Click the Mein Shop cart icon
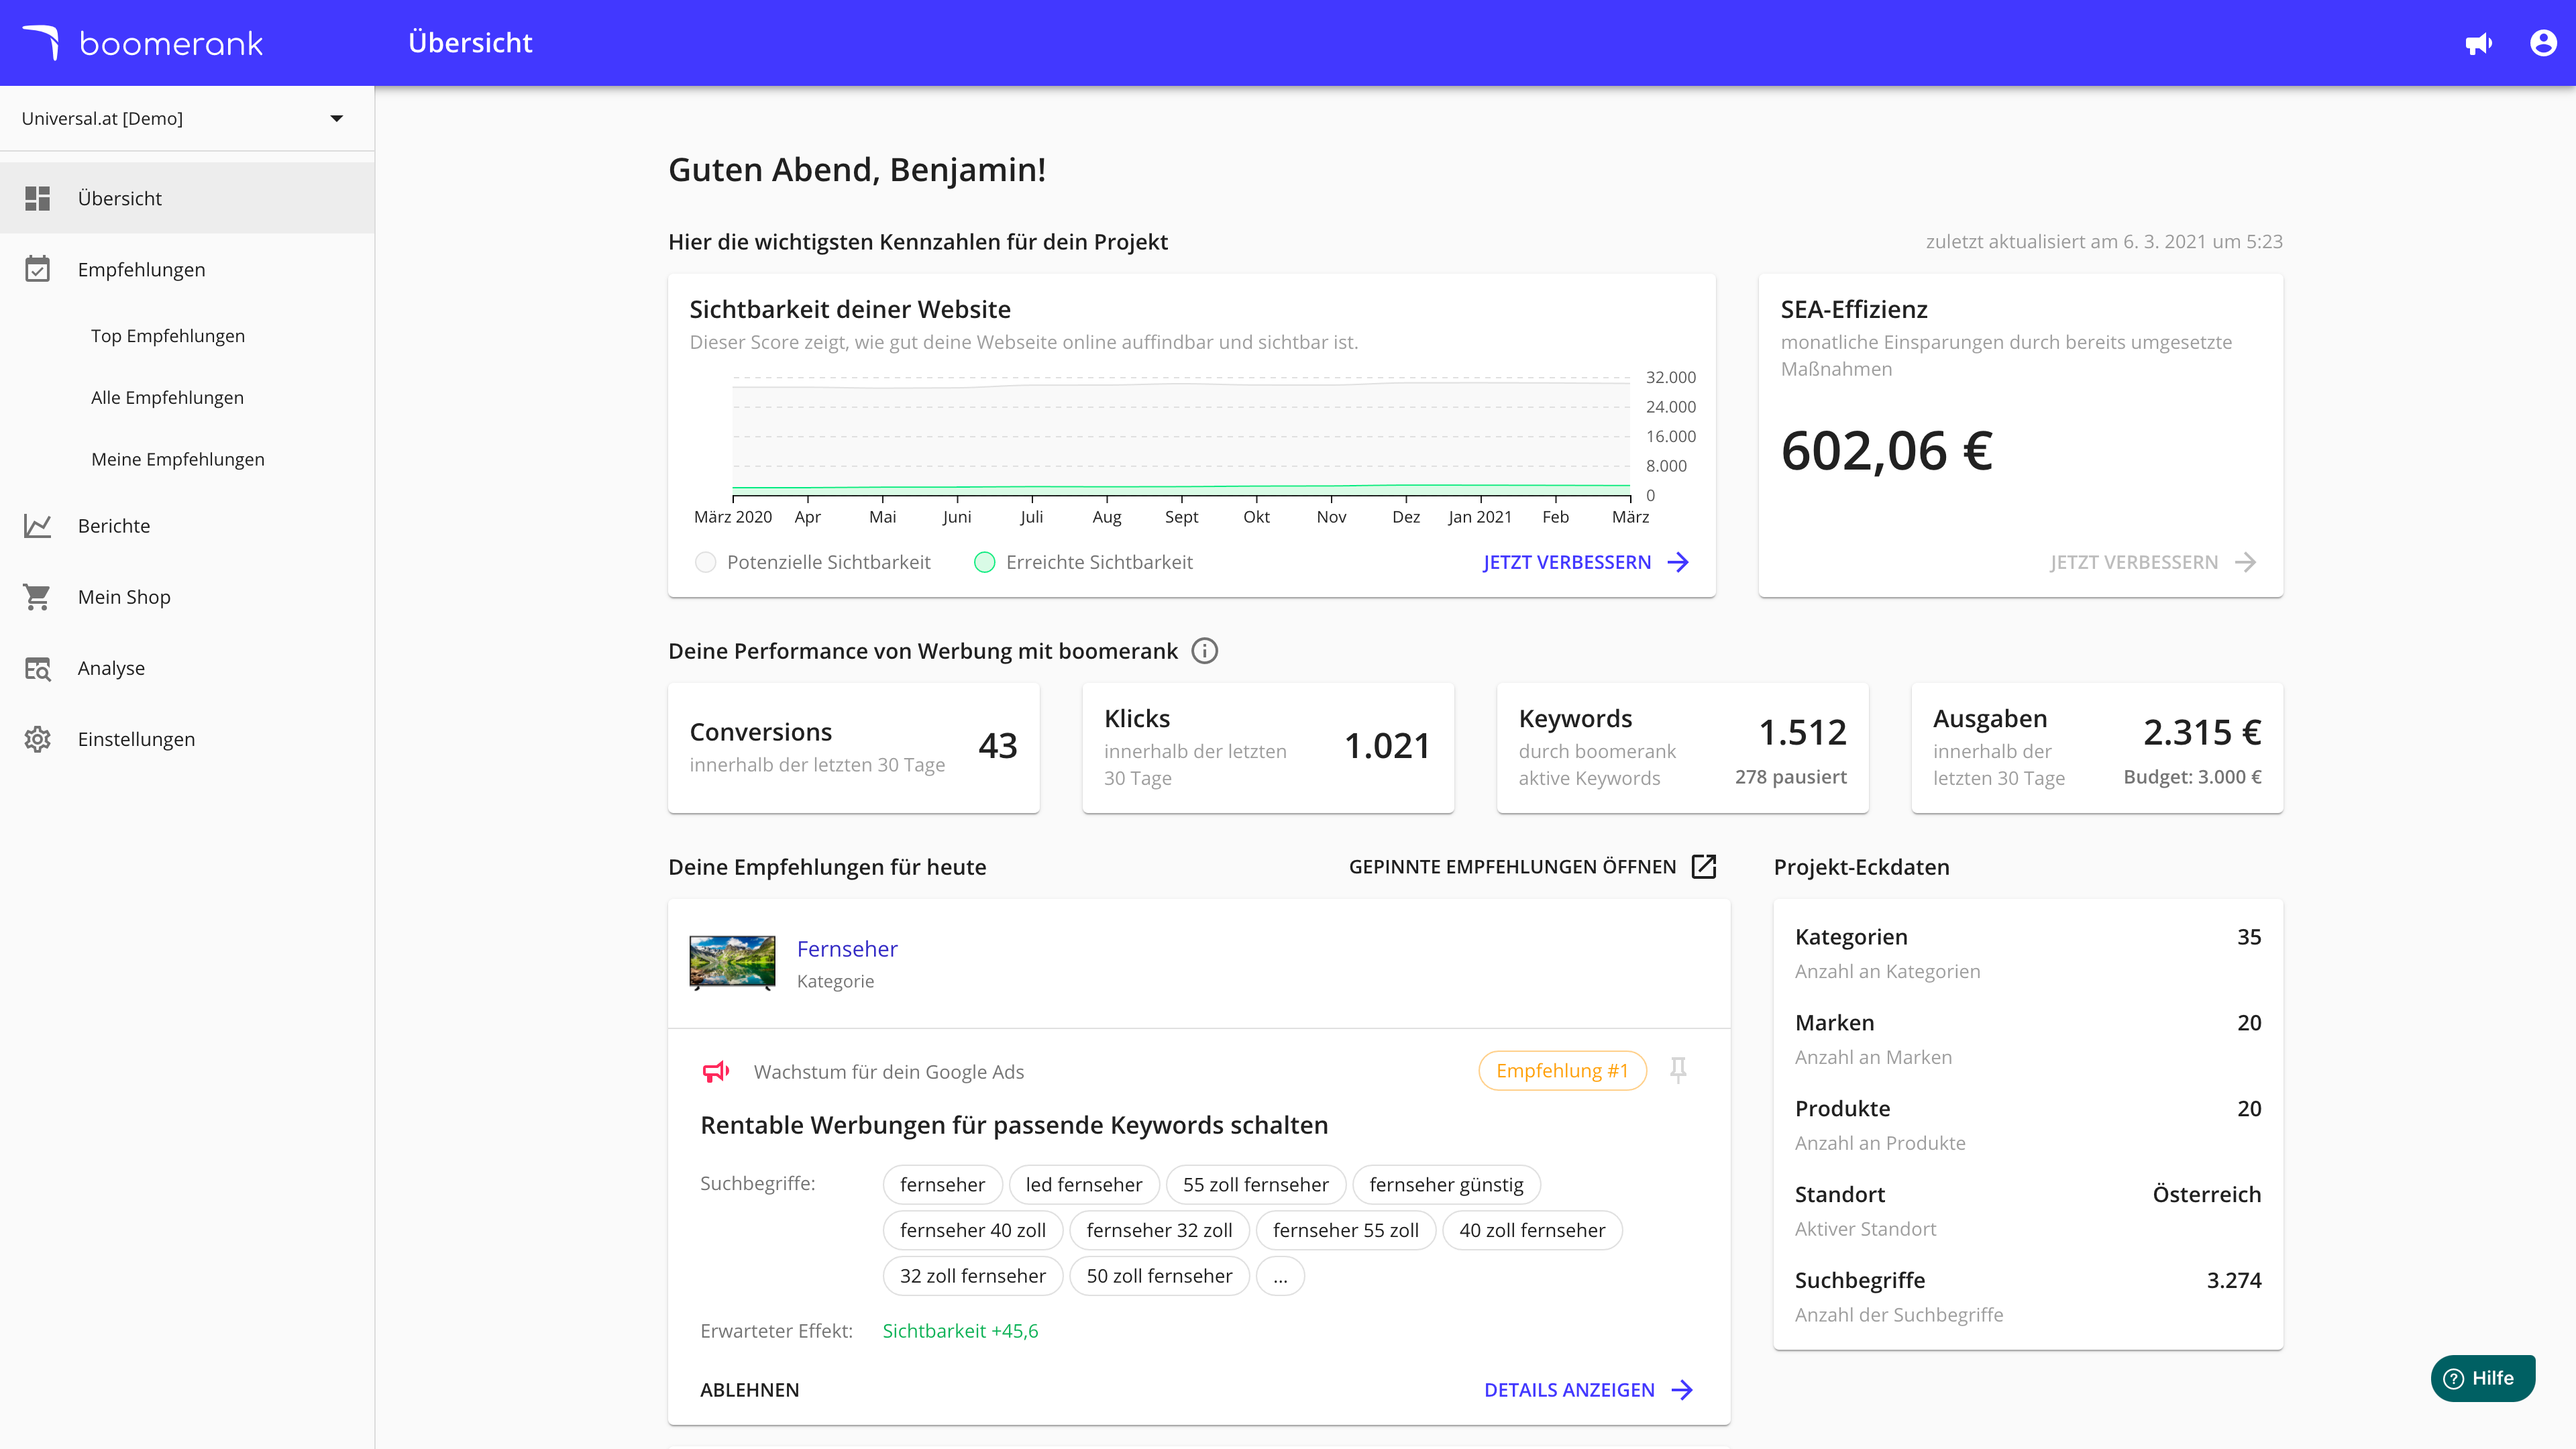This screenshot has height=1449, width=2576. [38, 597]
